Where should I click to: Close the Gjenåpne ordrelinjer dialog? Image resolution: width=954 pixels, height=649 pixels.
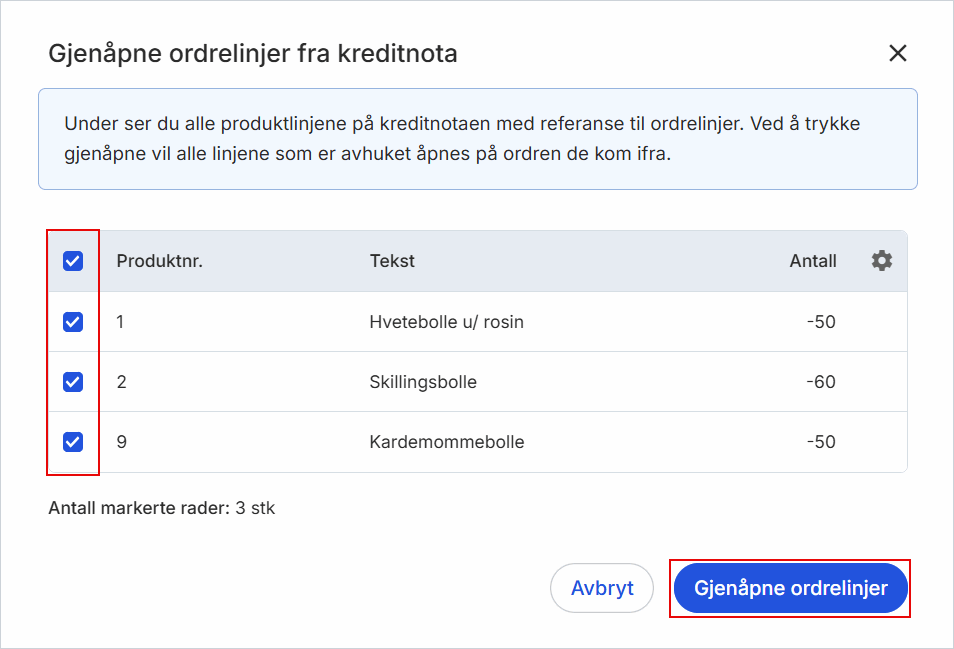(x=898, y=53)
